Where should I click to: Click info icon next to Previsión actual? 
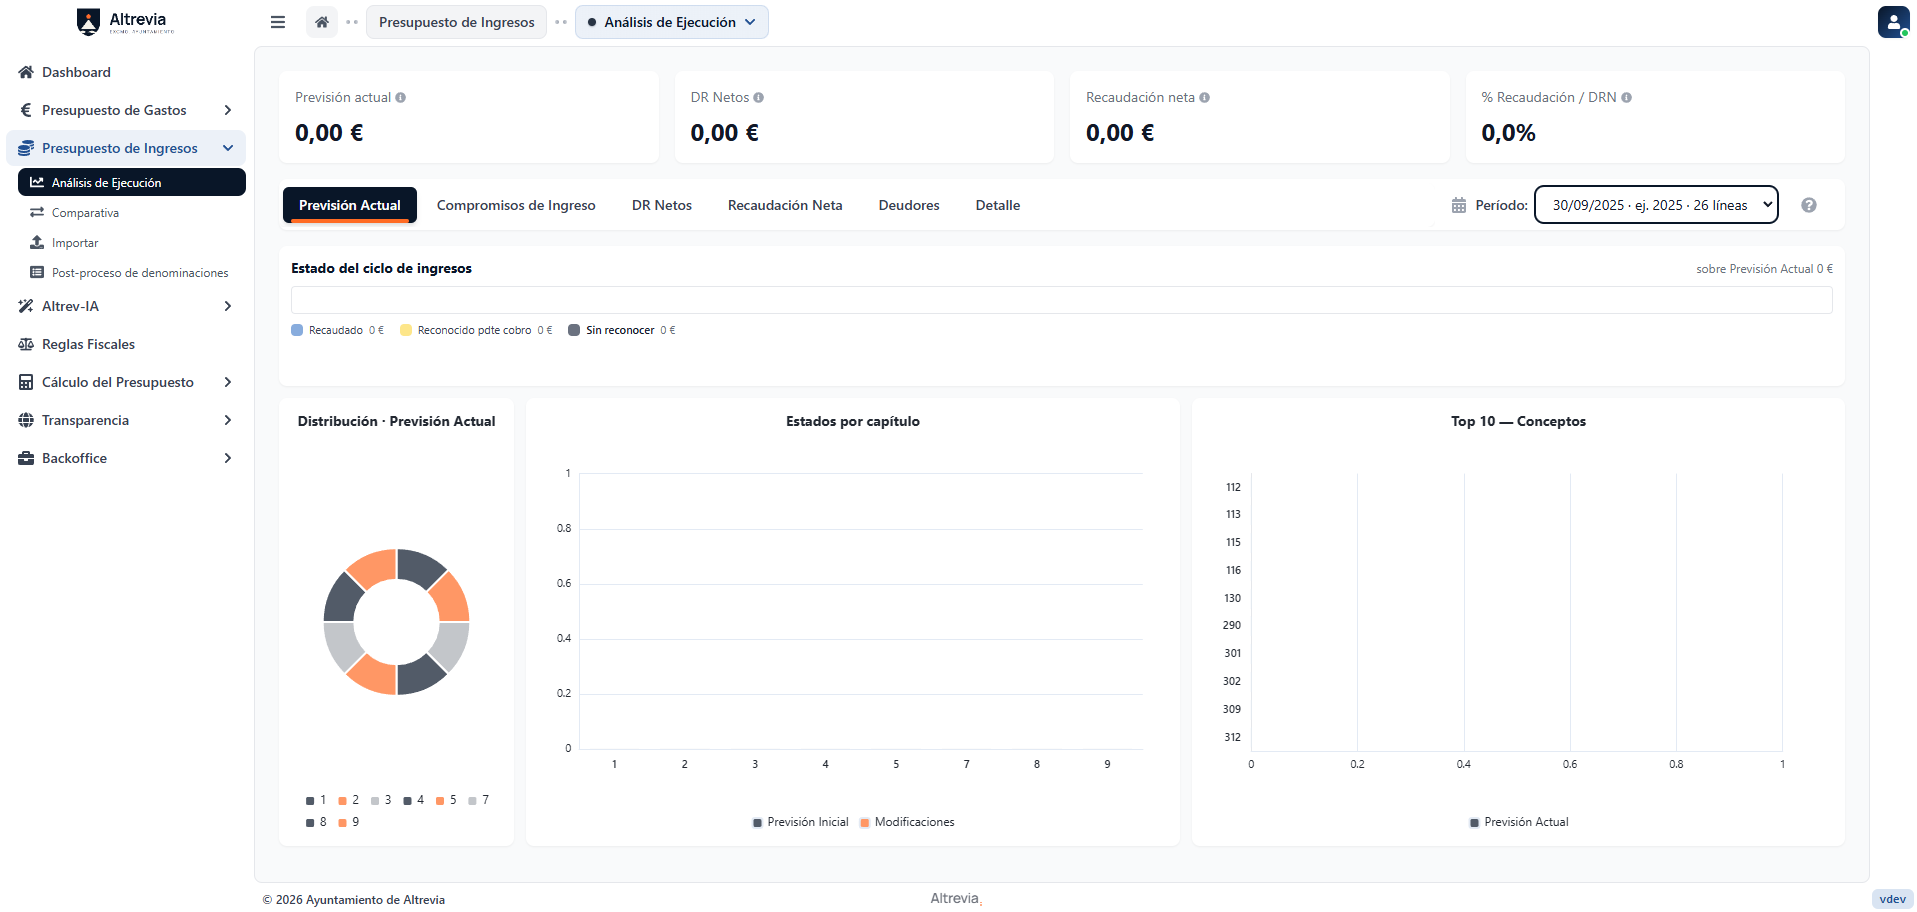click(x=401, y=98)
